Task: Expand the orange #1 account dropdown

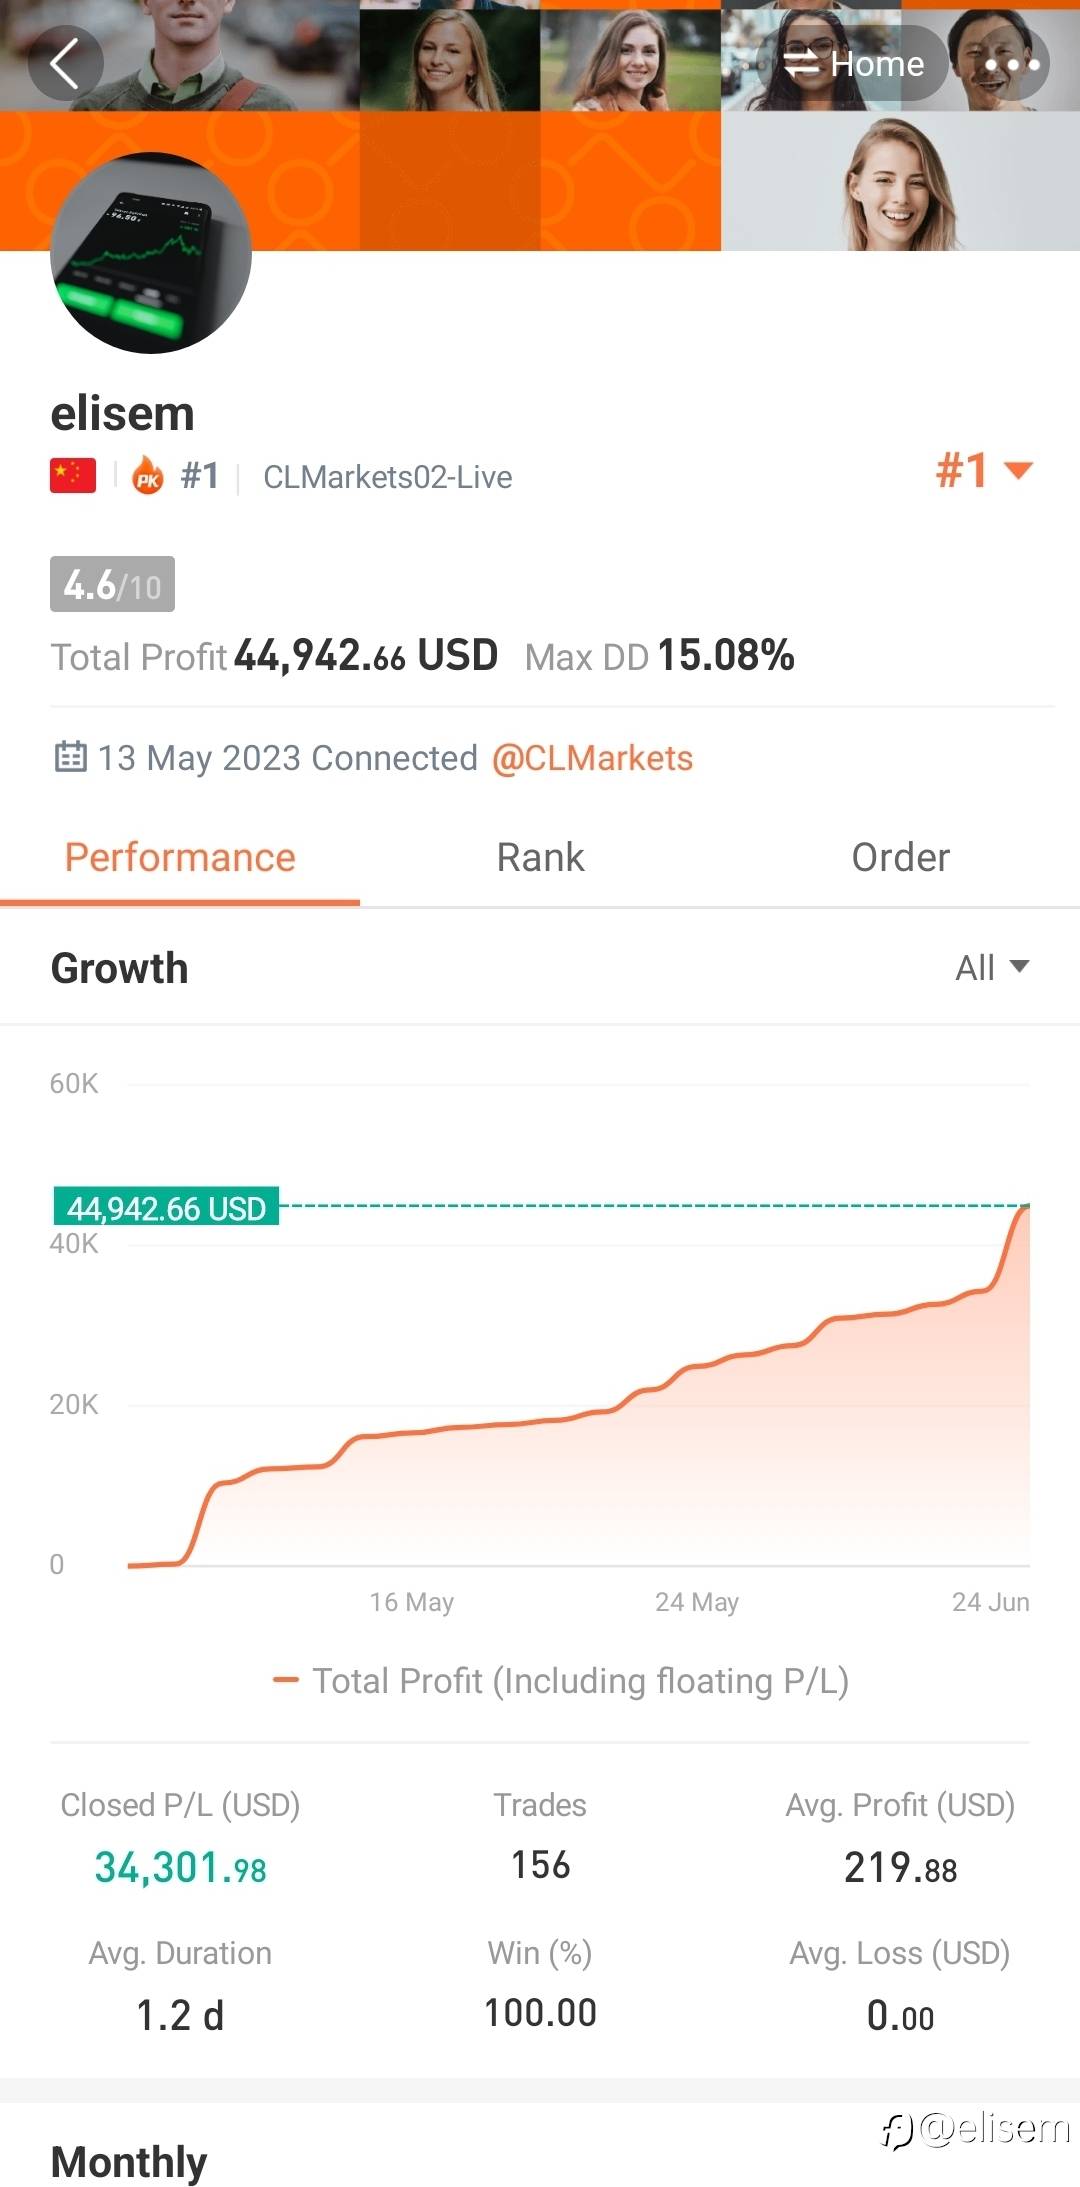Action: 984,470
